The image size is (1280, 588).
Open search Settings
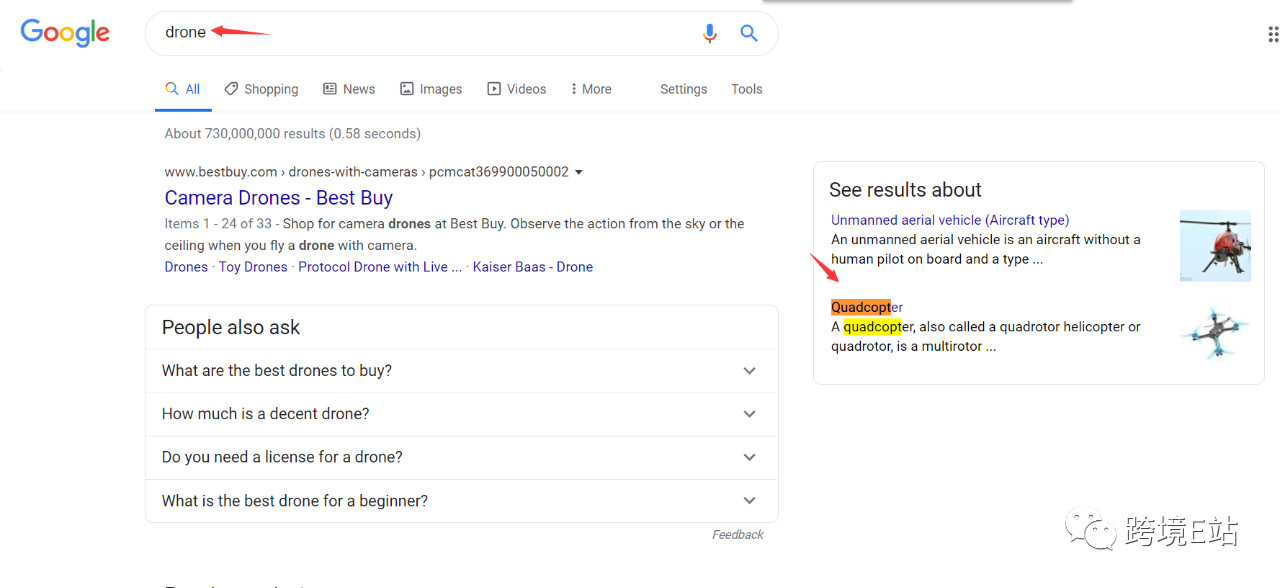tap(684, 89)
